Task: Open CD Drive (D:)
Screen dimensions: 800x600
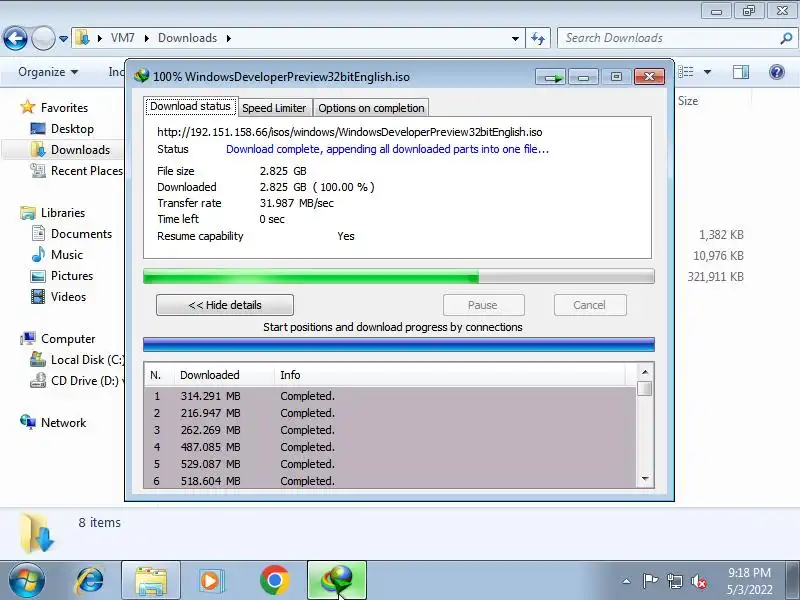Action: pyautogui.click(x=84, y=381)
